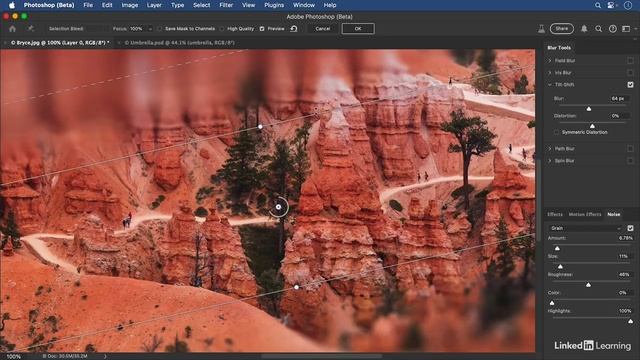Open the Layer menu

pos(154,5)
